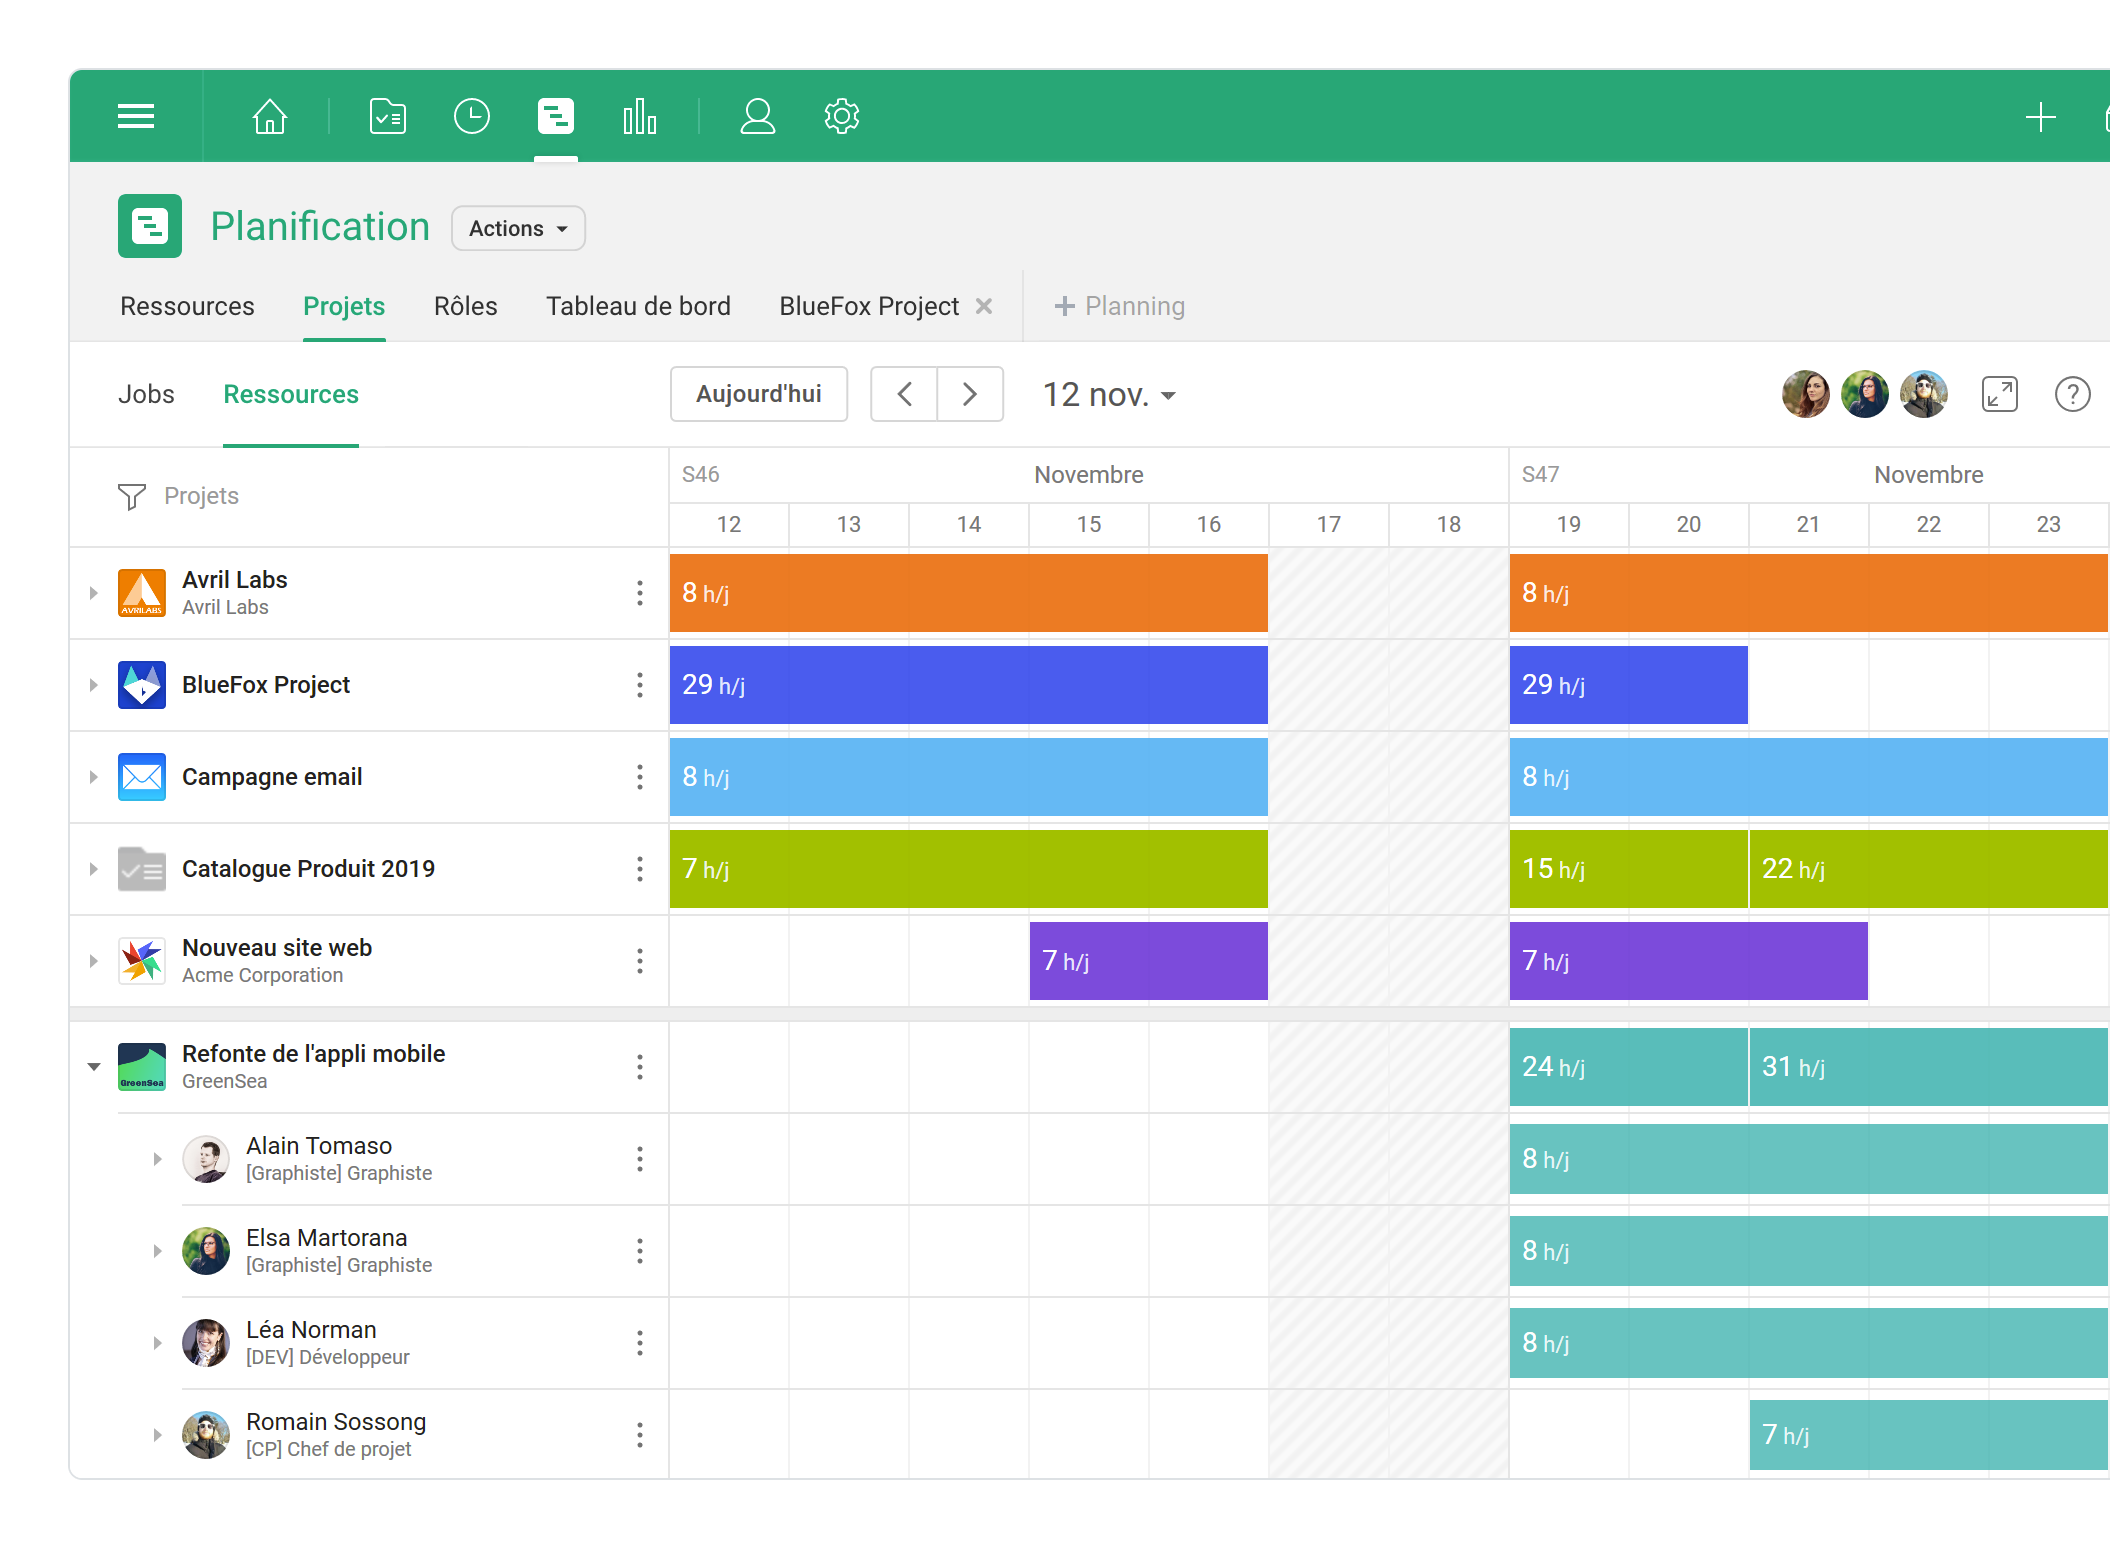Open Avril Labs row options menu

tap(640, 593)
